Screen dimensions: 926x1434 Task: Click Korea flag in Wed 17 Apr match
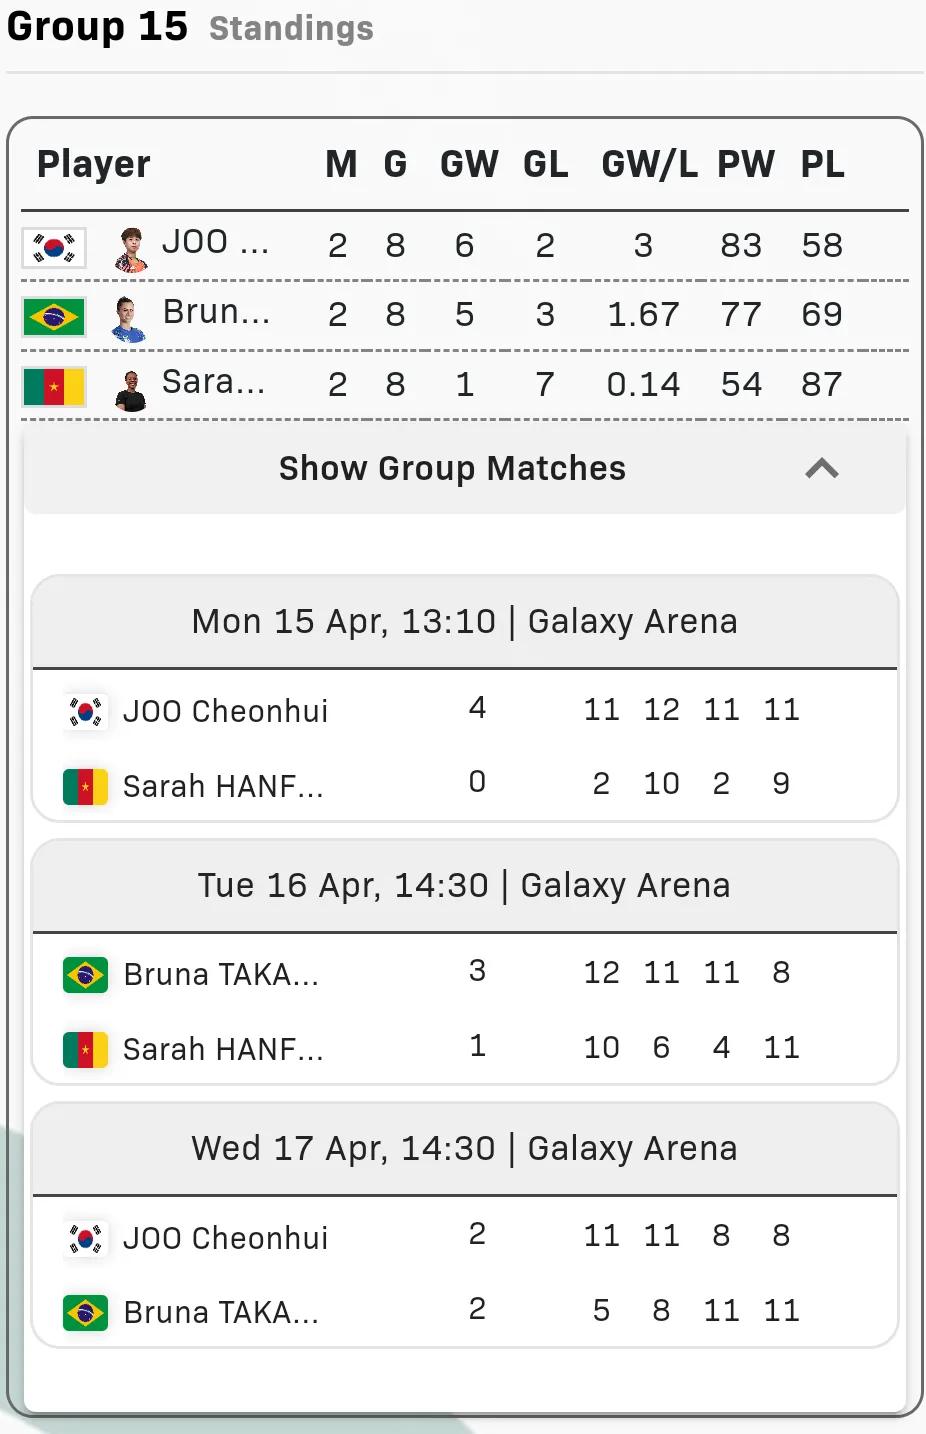(x=85, y=1238)
